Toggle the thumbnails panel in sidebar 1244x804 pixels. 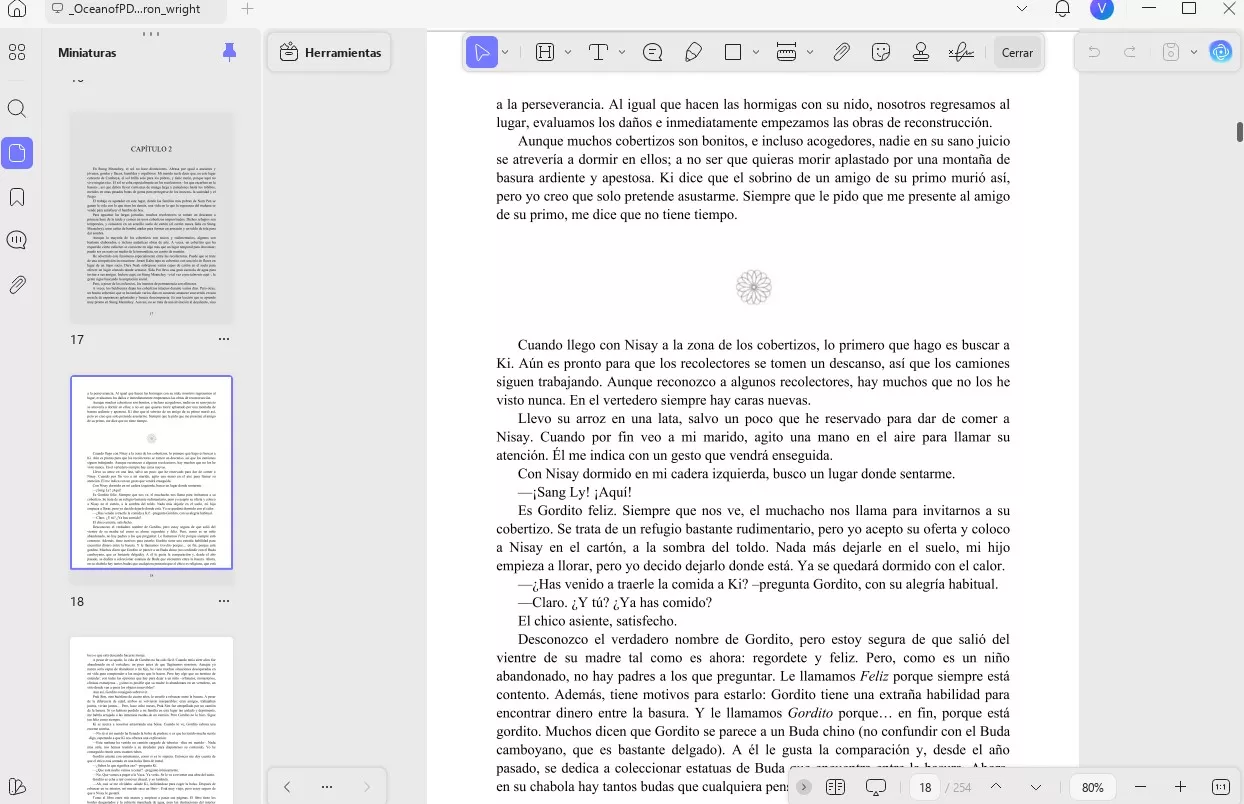tap(17, 153)
